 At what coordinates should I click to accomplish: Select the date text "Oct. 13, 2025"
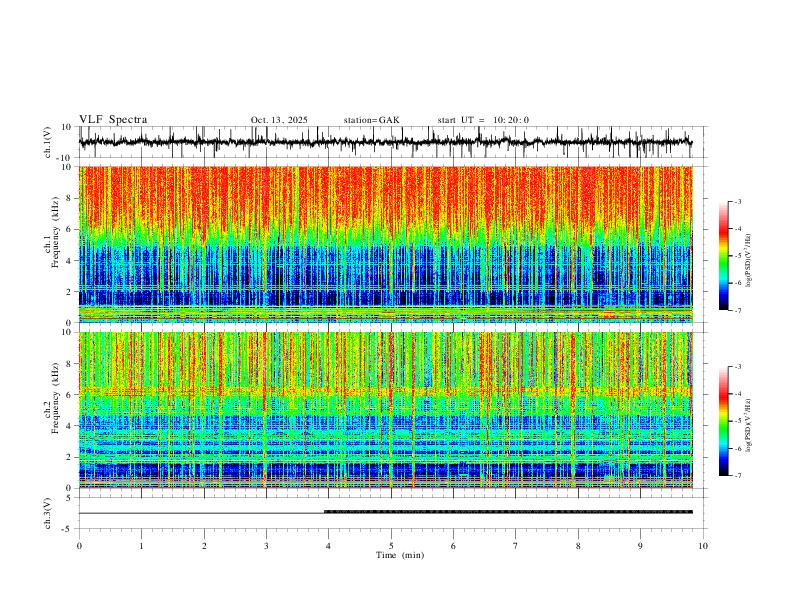[x=279, y=120]
